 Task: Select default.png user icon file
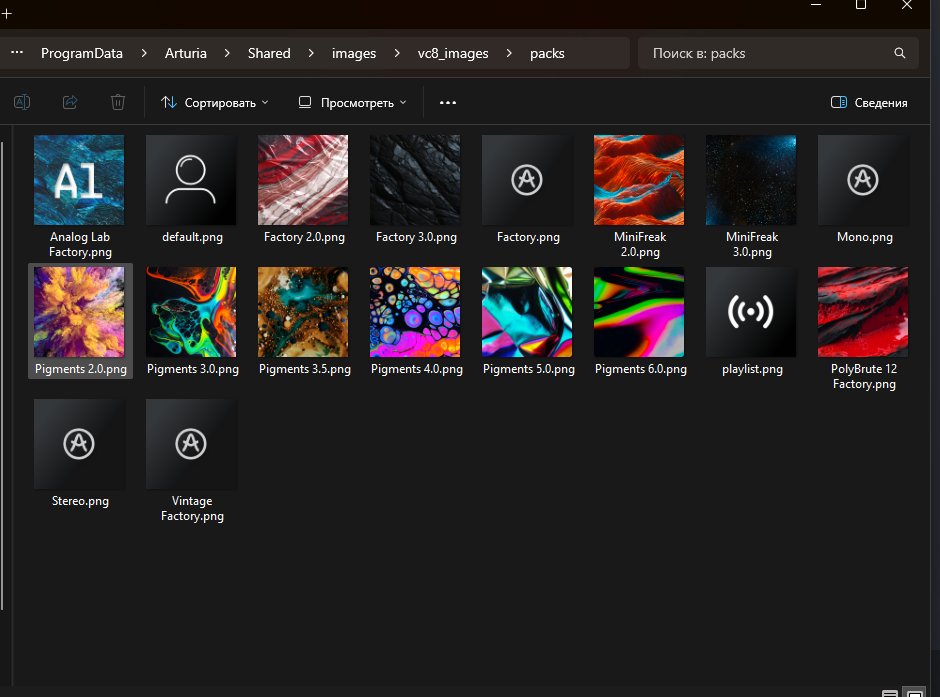(x=191, y=180)
